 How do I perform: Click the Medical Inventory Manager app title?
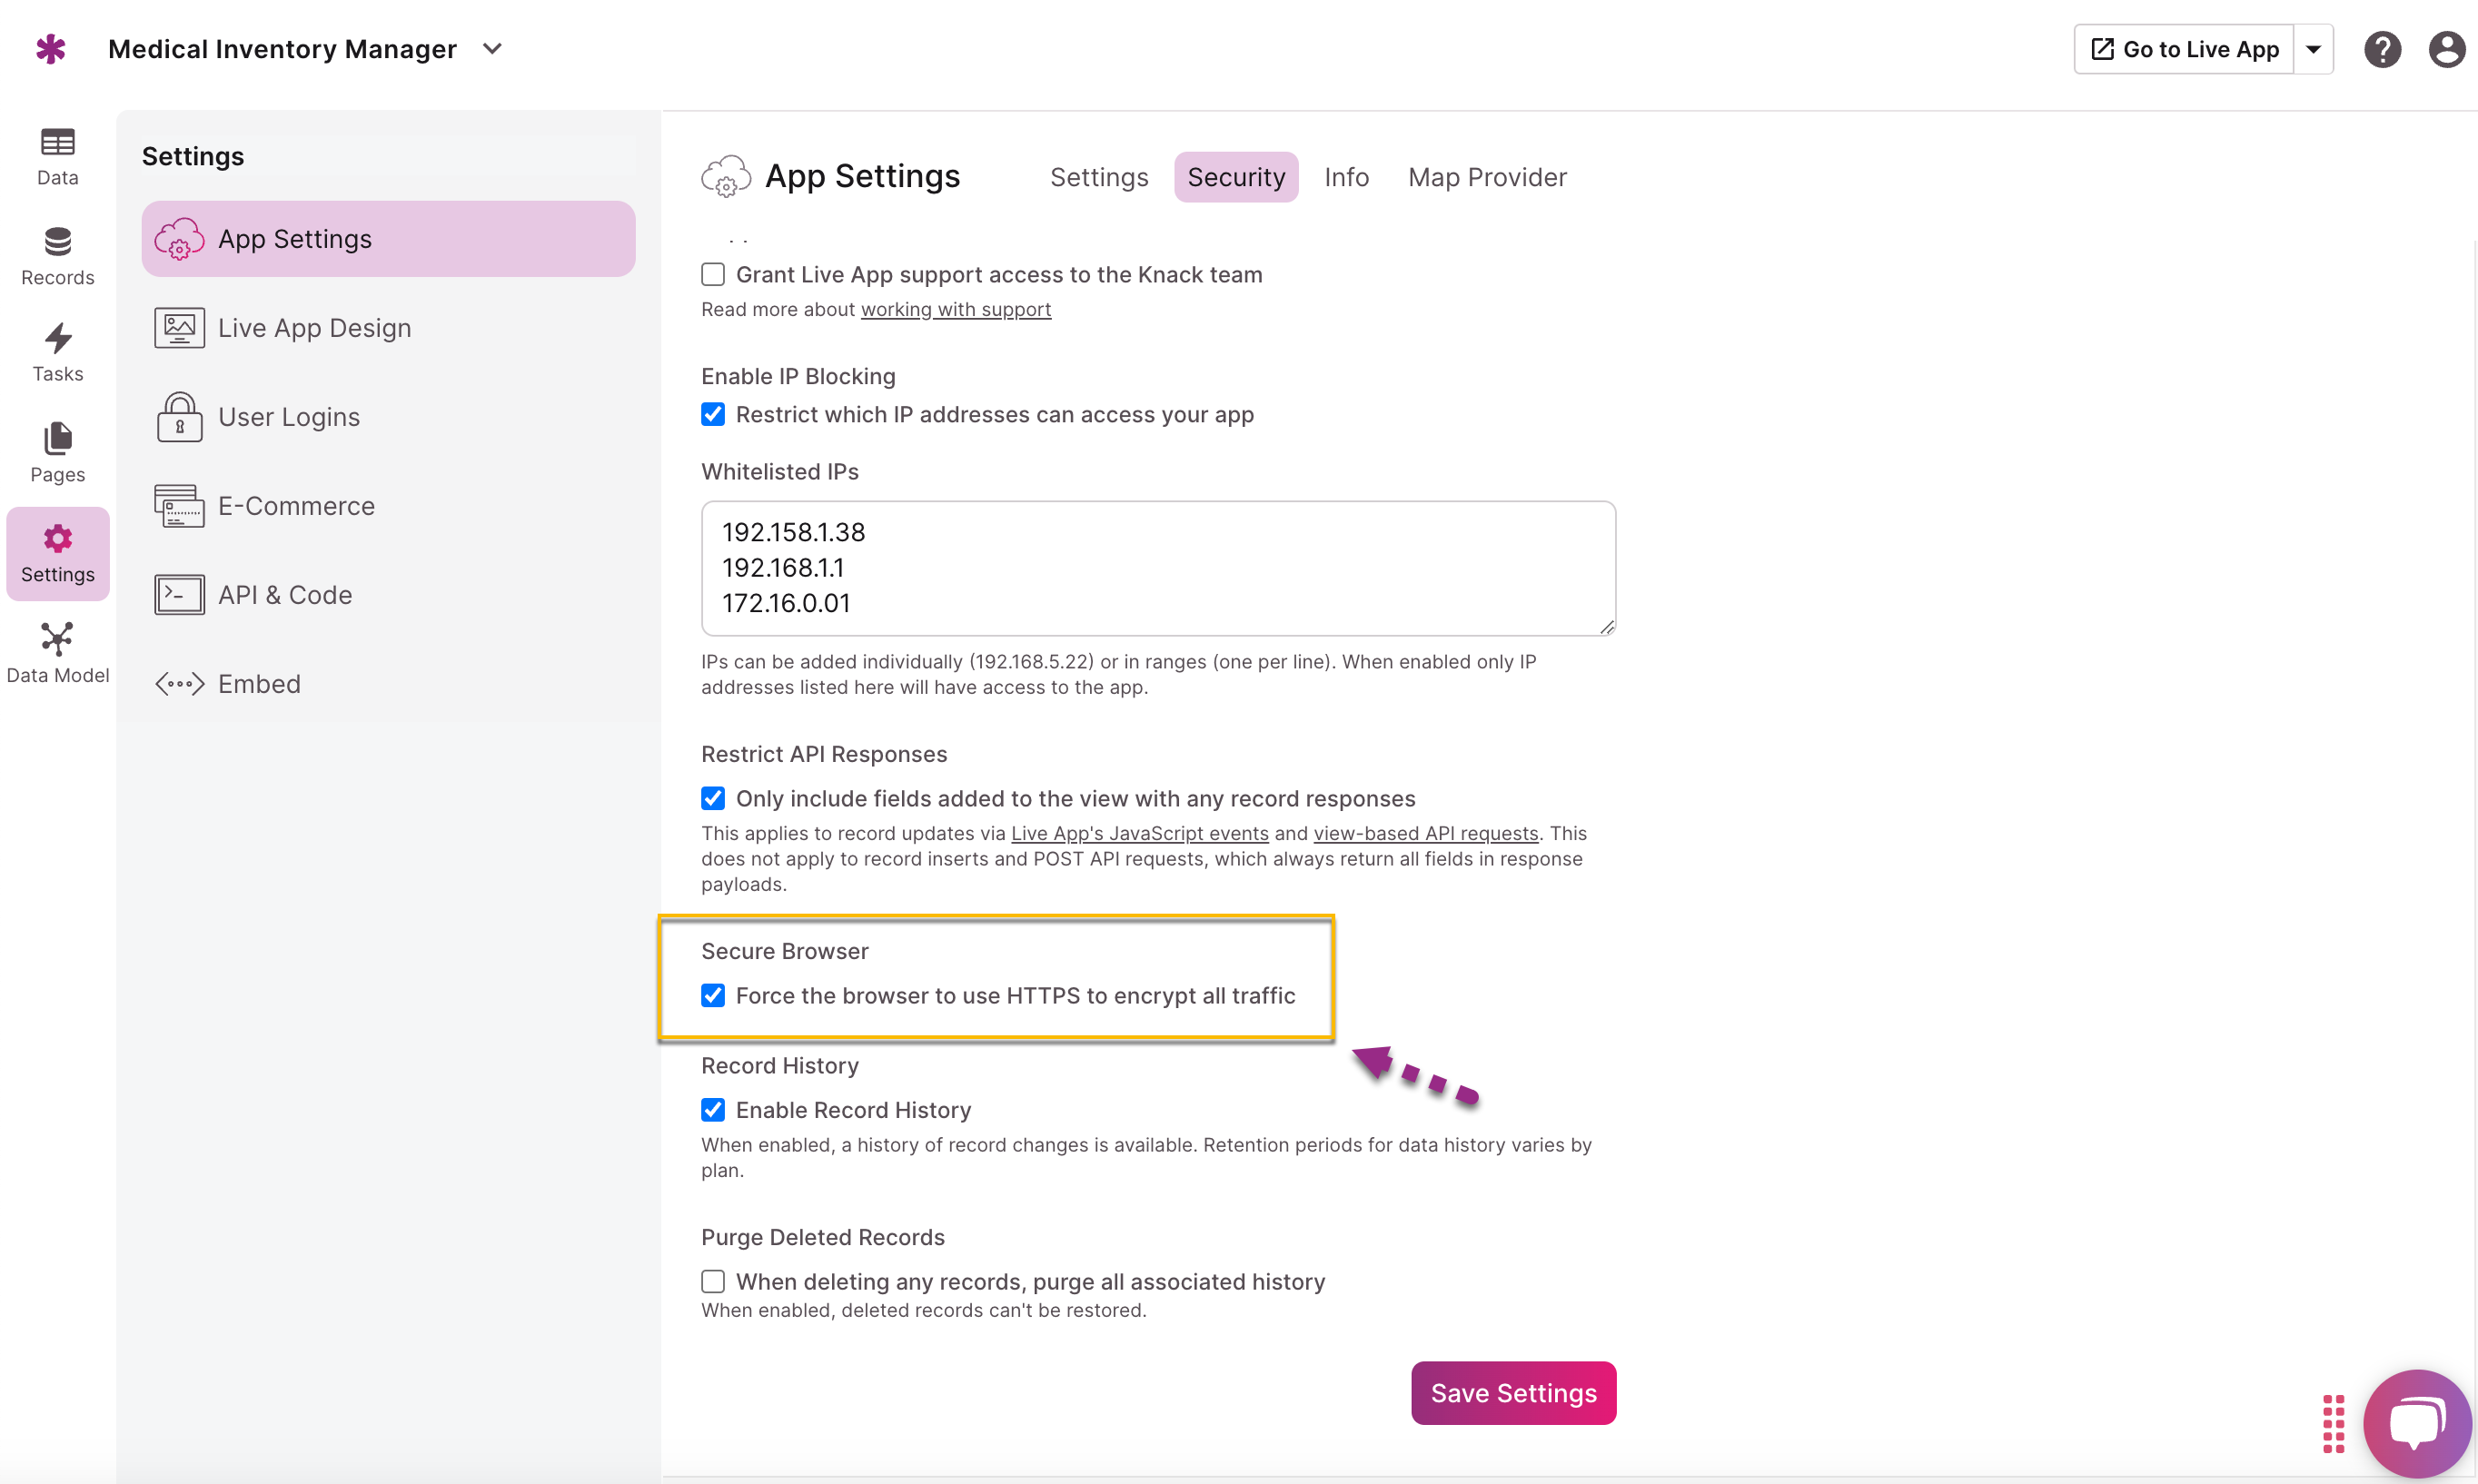click(282, 49)
